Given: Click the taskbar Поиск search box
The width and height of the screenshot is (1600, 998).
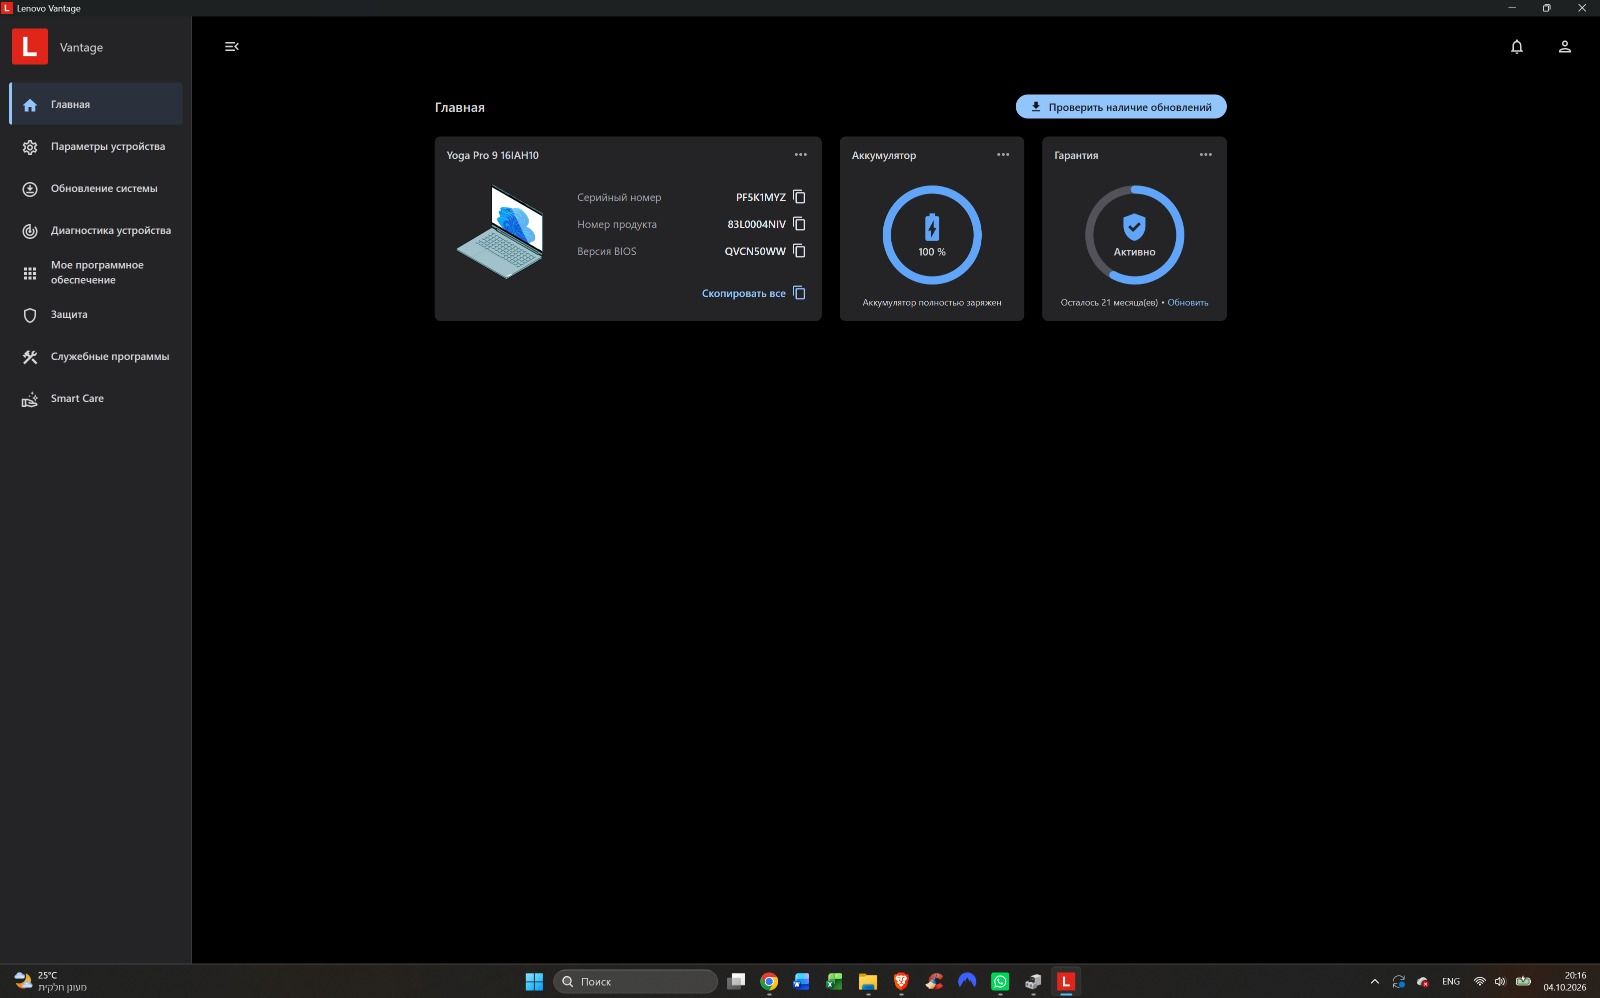Looking at the screenshot, I should point(636,981).
